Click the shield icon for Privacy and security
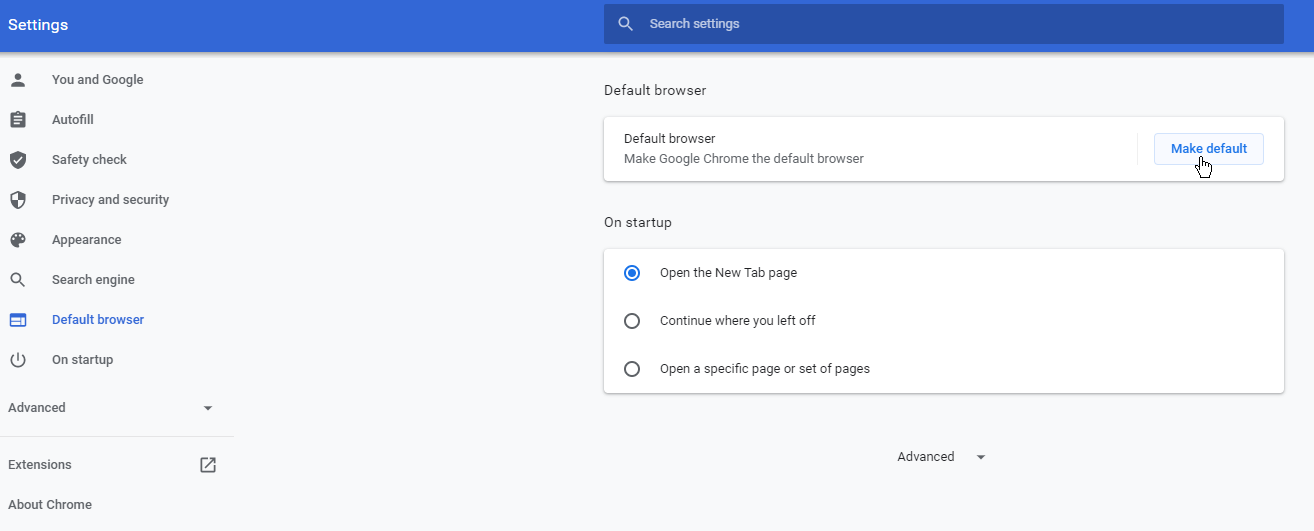The image size is (1314, 531). [x=18, y=200]
